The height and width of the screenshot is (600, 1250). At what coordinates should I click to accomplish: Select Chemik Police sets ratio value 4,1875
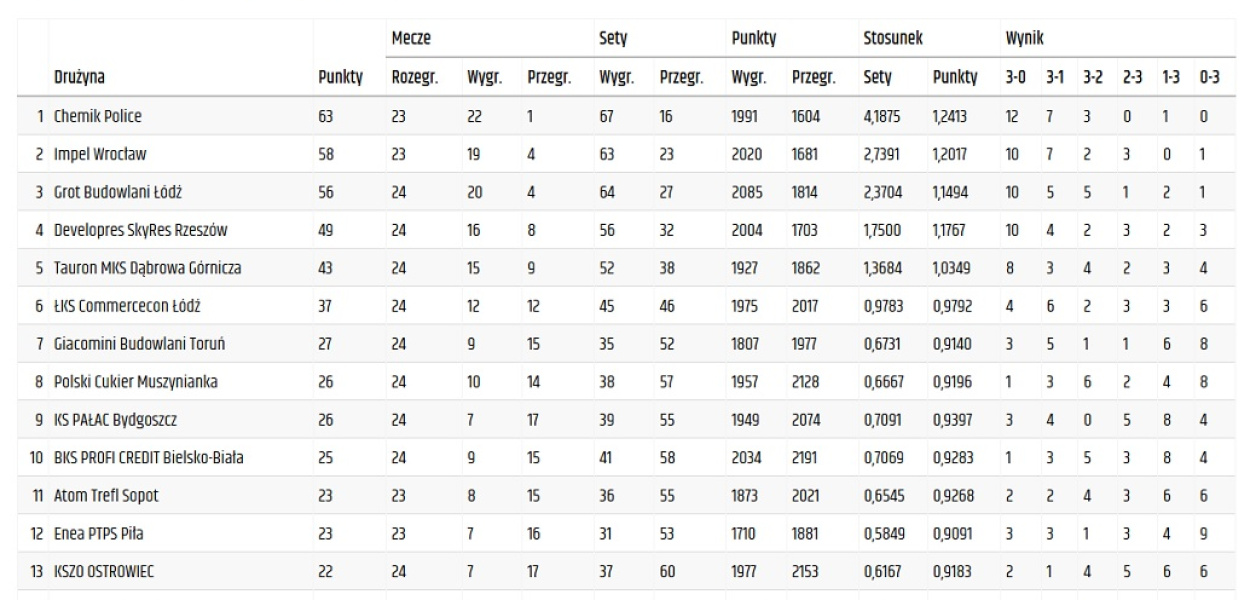point(883,116)
